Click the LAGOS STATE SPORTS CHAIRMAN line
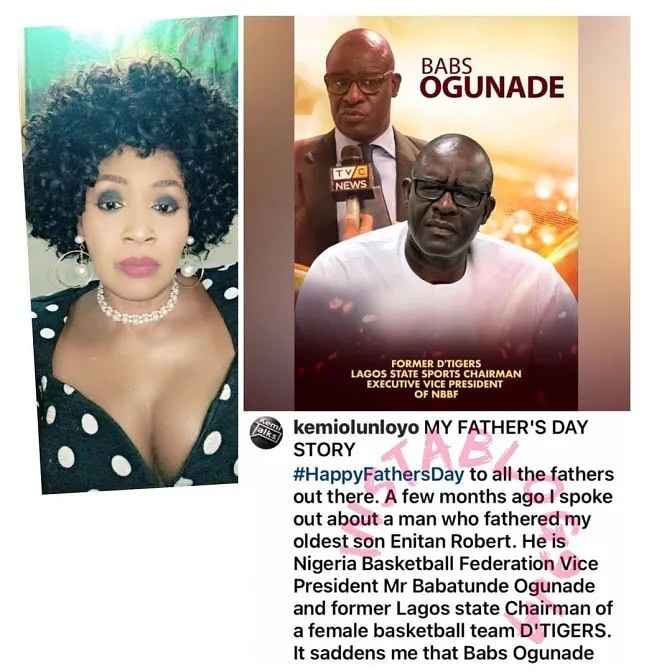The height and width of the screenshot is (672, 672). pyautogui.click(x=436, y=374)
